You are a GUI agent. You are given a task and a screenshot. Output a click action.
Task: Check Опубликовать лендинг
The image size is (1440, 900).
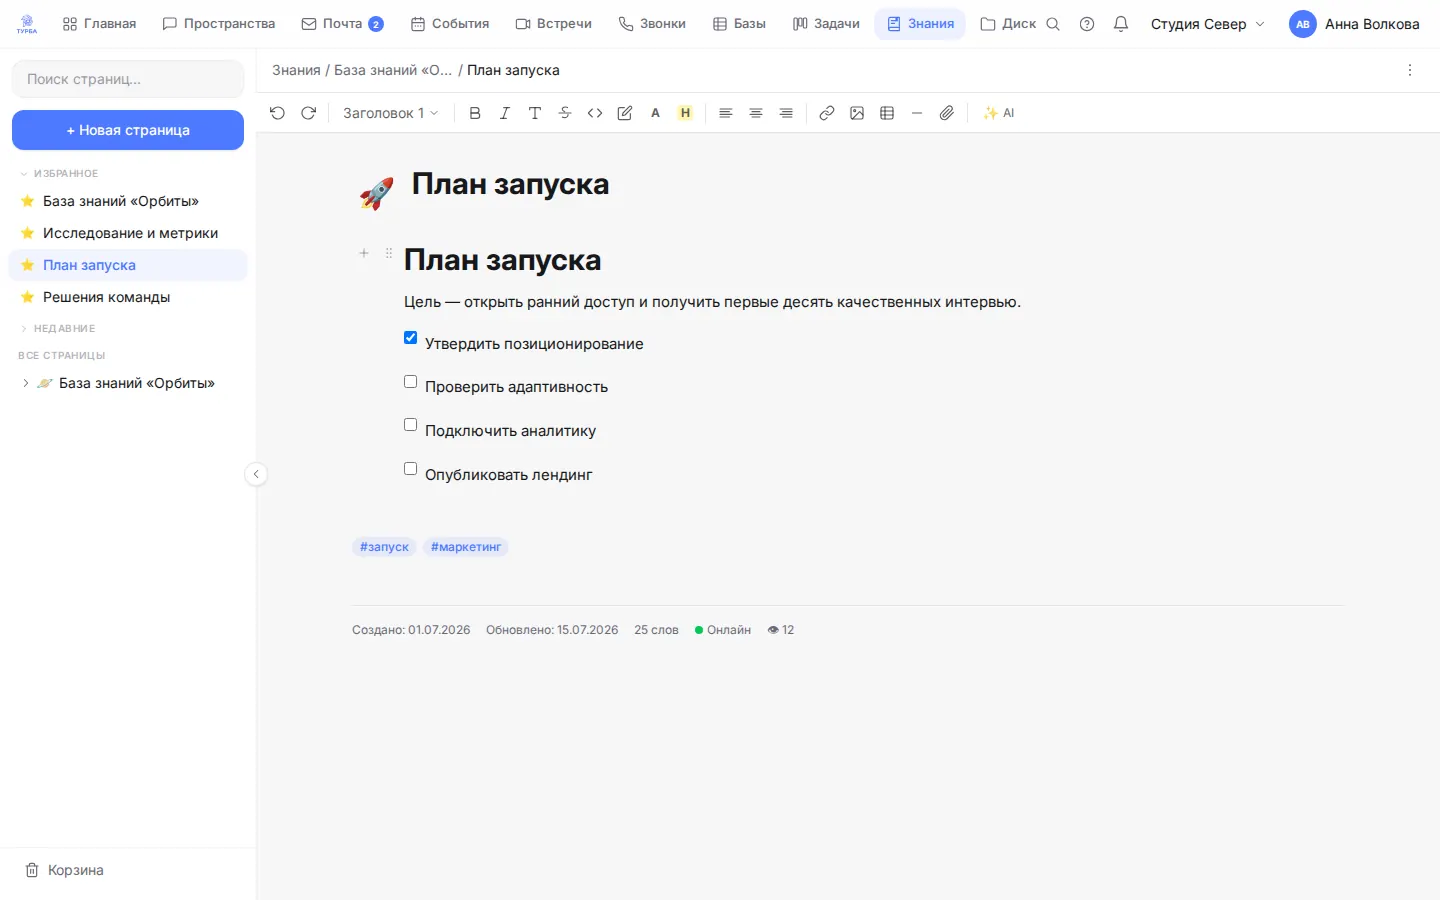(x=410, y=469)
